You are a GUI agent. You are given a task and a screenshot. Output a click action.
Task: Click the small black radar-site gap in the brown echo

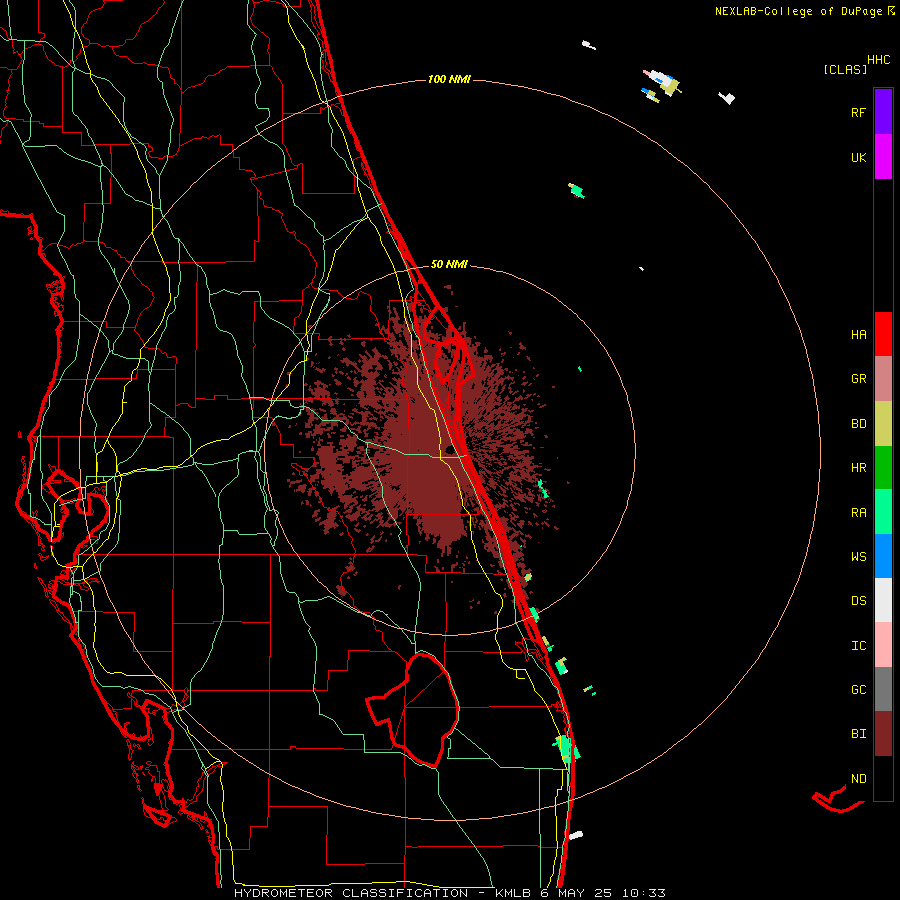(x=450, y=450)
